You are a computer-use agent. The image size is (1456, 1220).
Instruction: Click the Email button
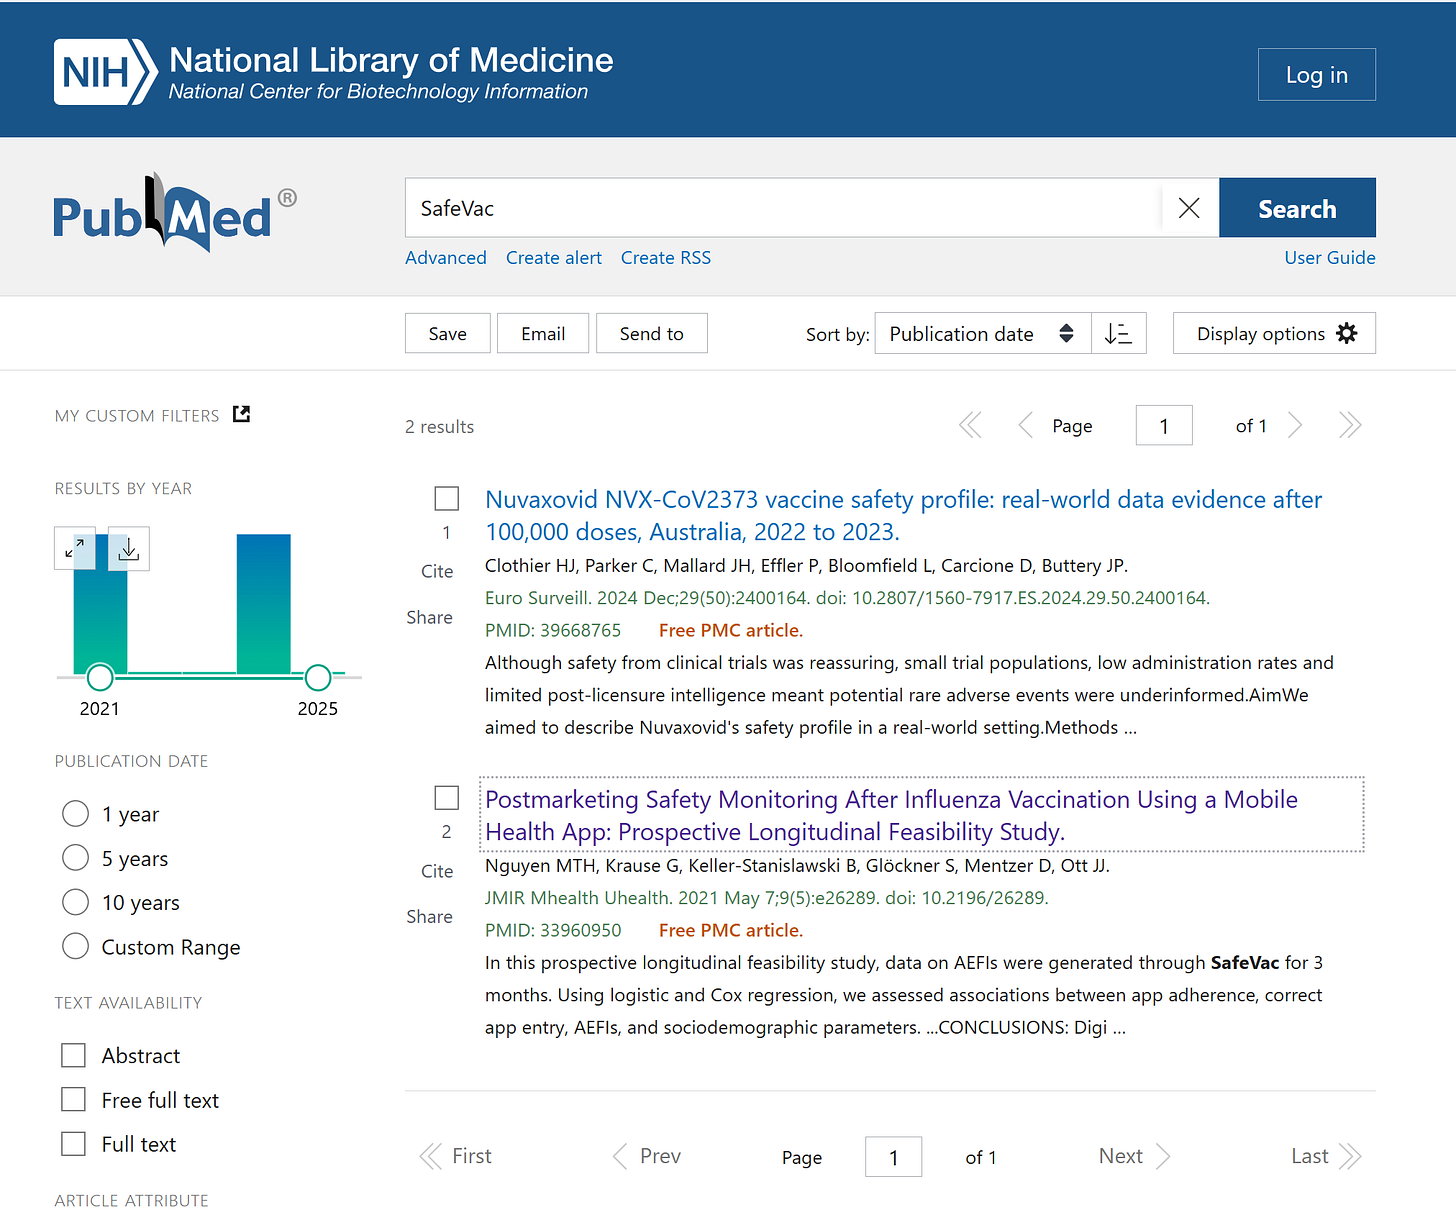(x=543, y=333)
